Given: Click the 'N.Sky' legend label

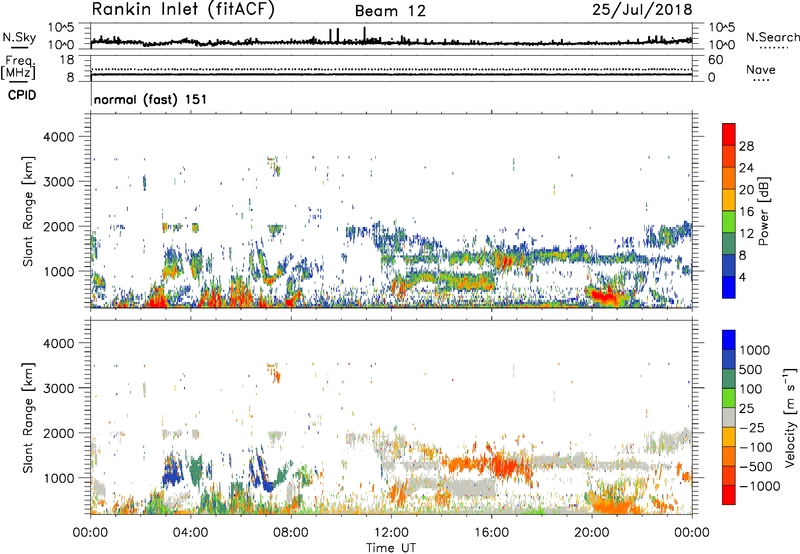Looking at the screenshot, I should coord(19,37).
